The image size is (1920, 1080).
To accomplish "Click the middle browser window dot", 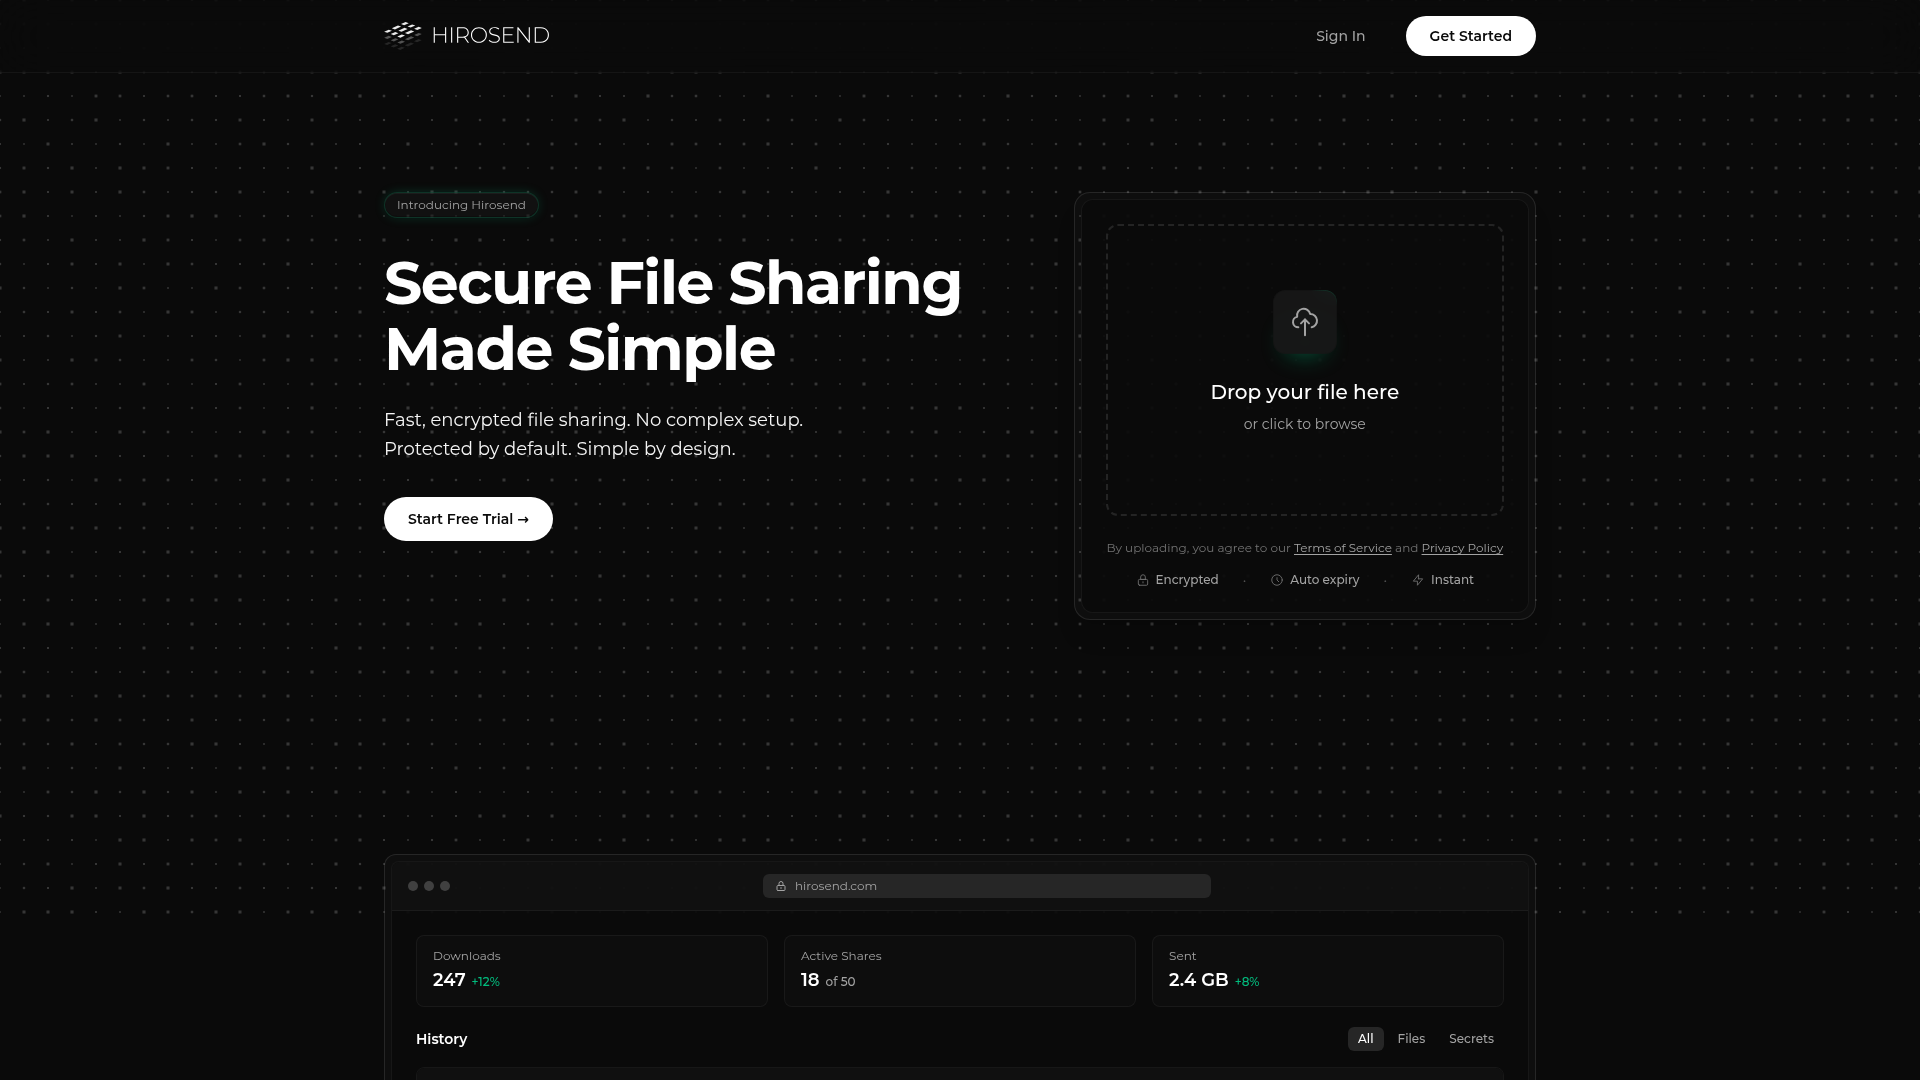I will coord(429,885).
